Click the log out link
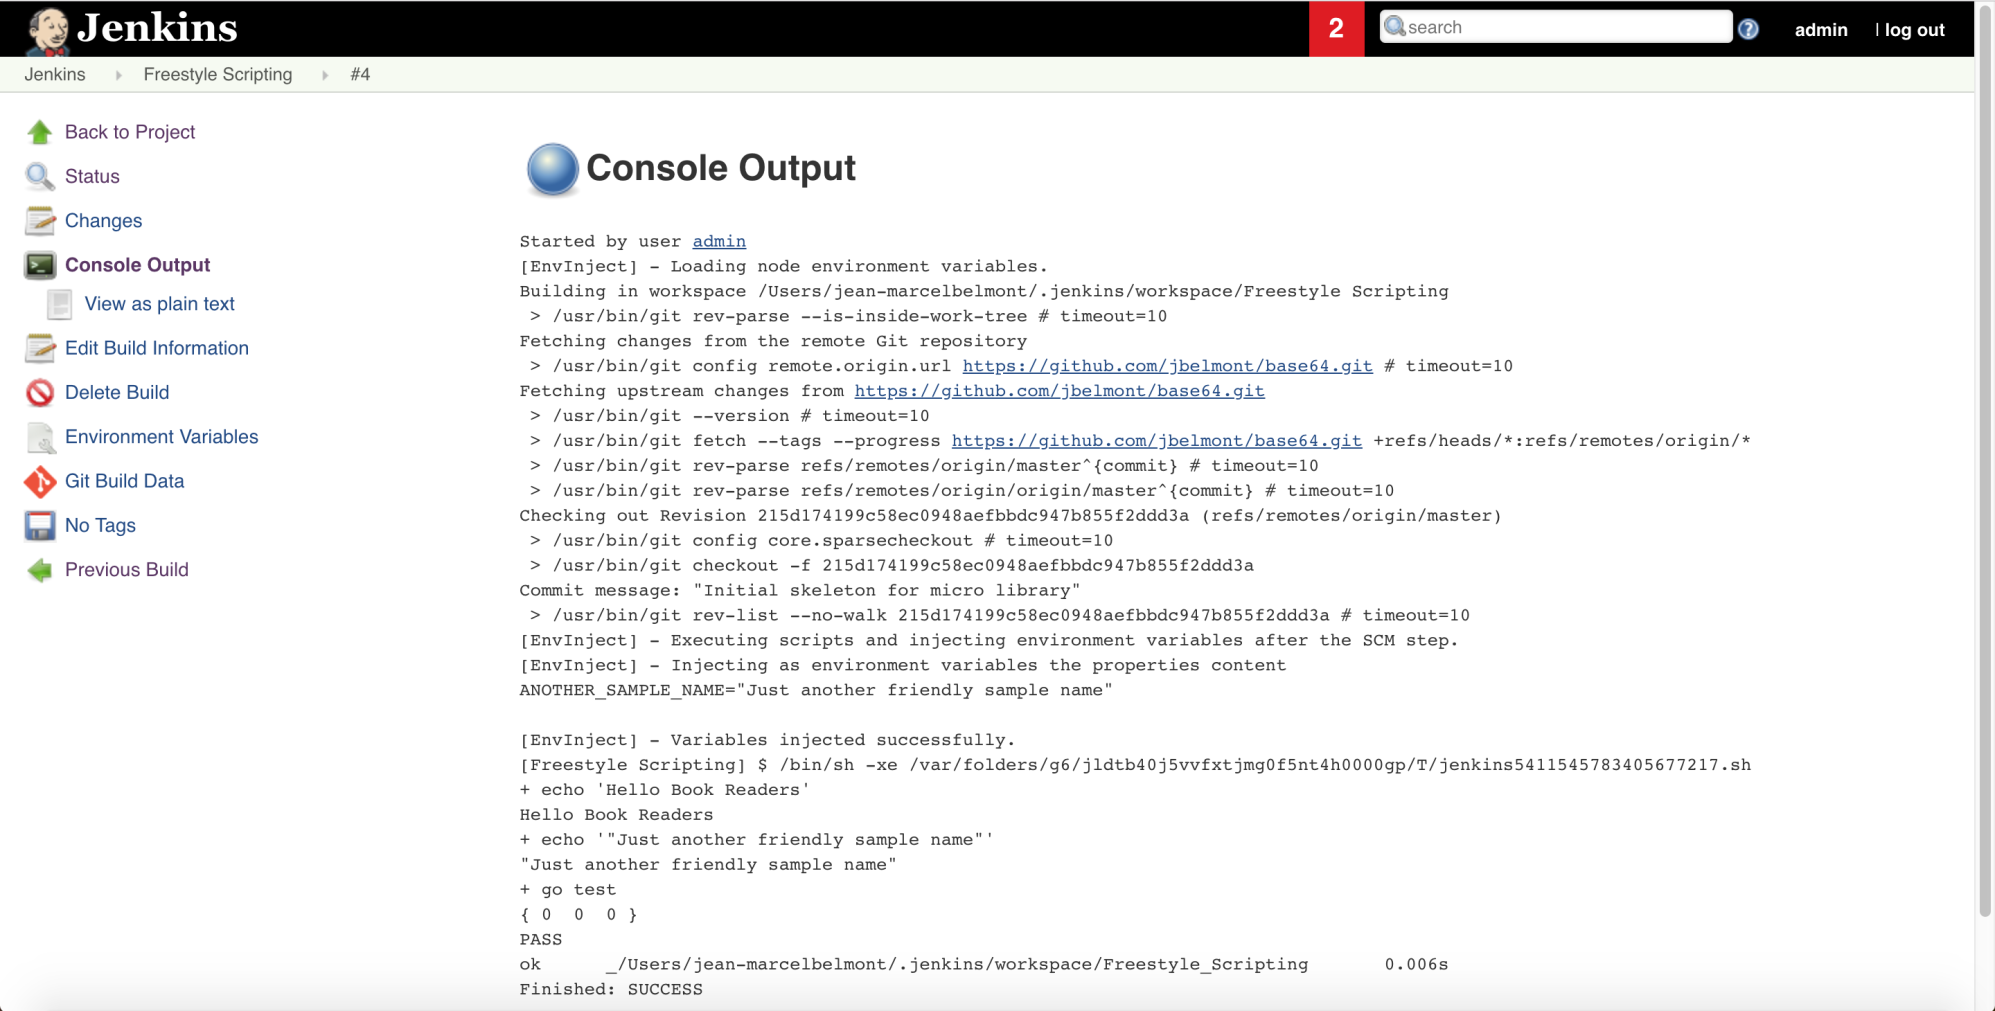Screen dimensions: 1995x1011 pyautogui.click(x=1914, y=30)
